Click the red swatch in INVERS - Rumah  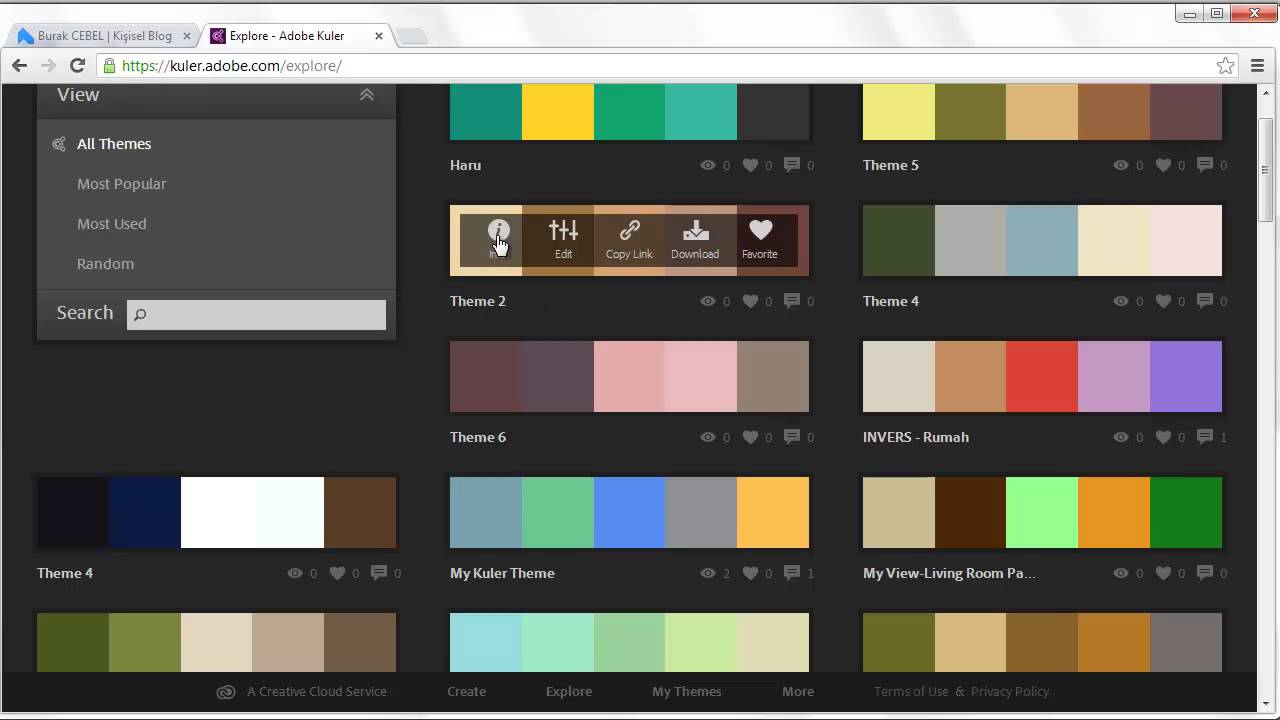tap(1042, 377)
